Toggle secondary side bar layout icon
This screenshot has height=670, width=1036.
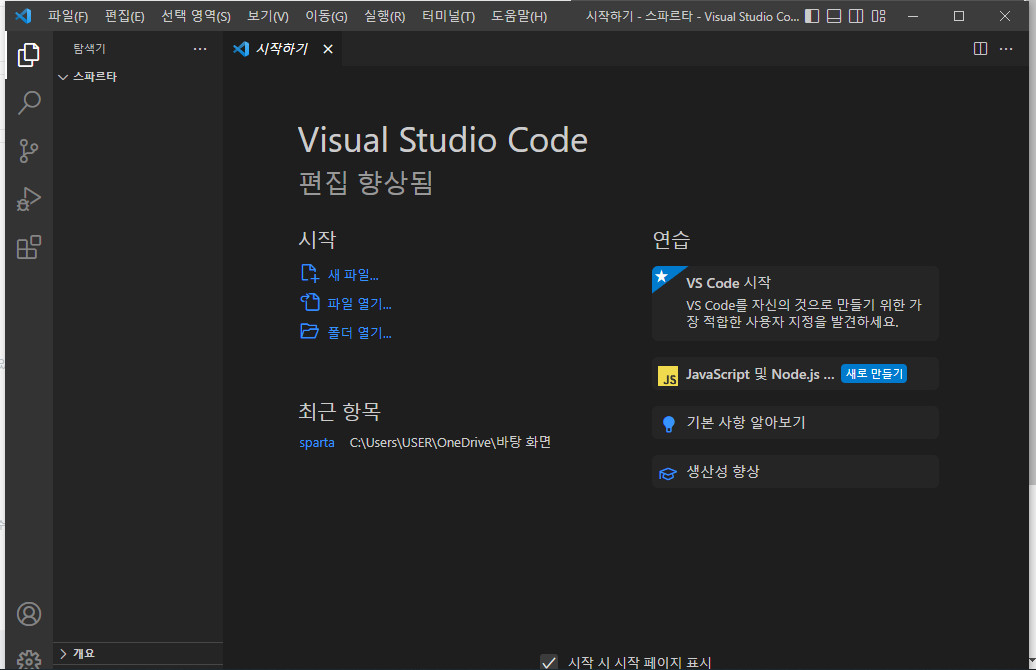856,16
